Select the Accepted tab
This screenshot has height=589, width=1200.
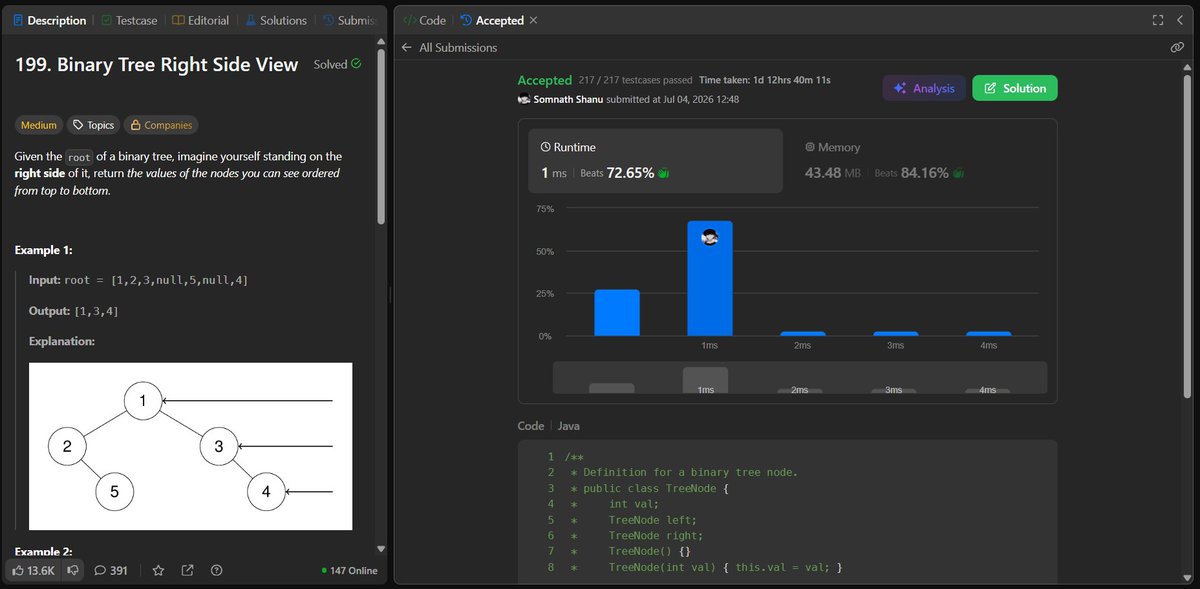point(491,20)
